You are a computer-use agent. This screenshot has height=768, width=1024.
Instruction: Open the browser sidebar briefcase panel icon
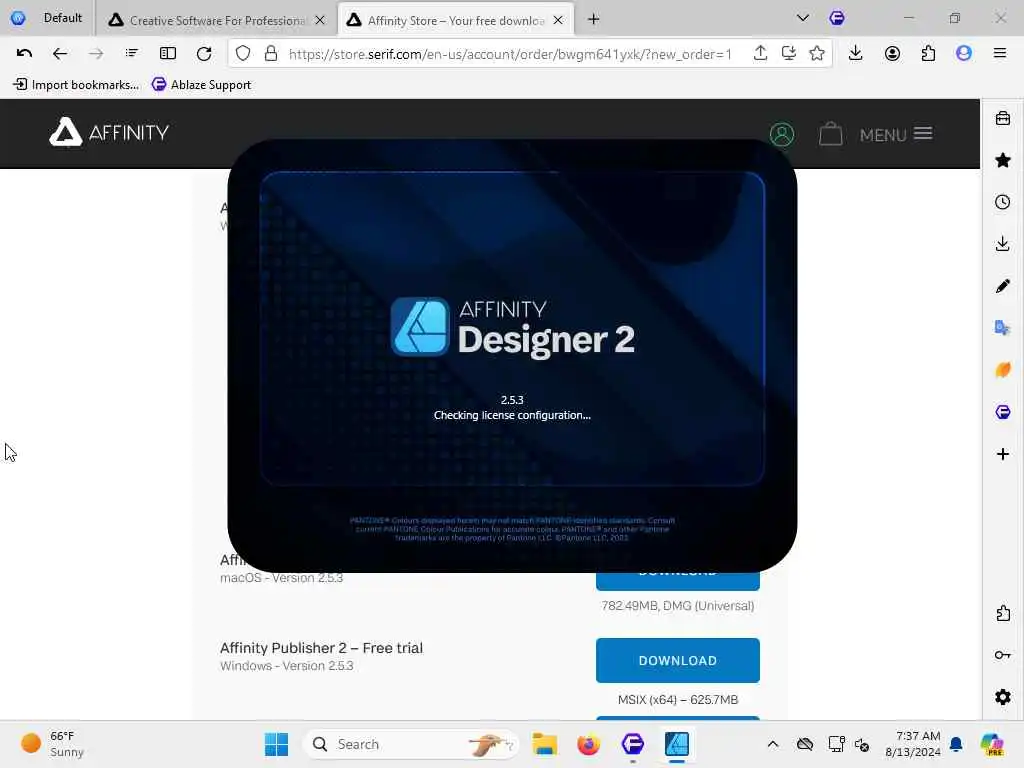(1003, 118)
